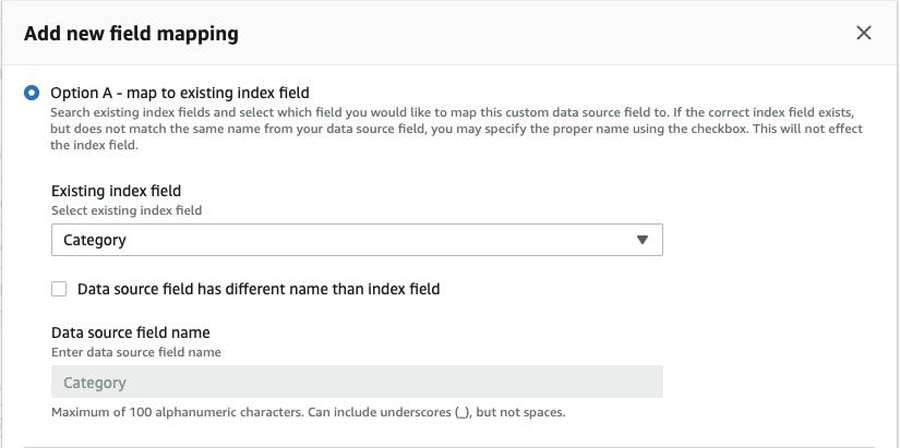The width and height of the screenshot is (900, 448).
Task: Open the Existing index field dropdown
Action: (x=357, y=240)
